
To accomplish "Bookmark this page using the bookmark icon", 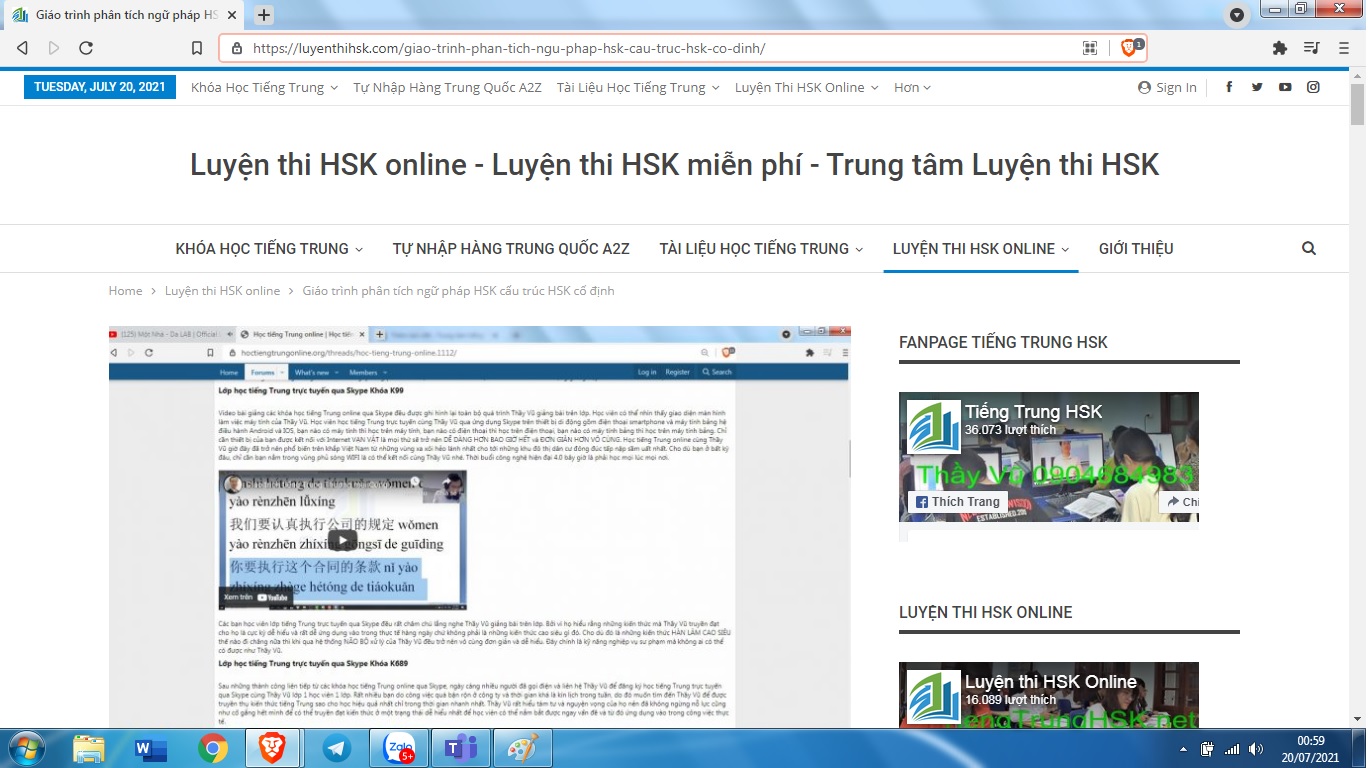I will tap(197, 48).
